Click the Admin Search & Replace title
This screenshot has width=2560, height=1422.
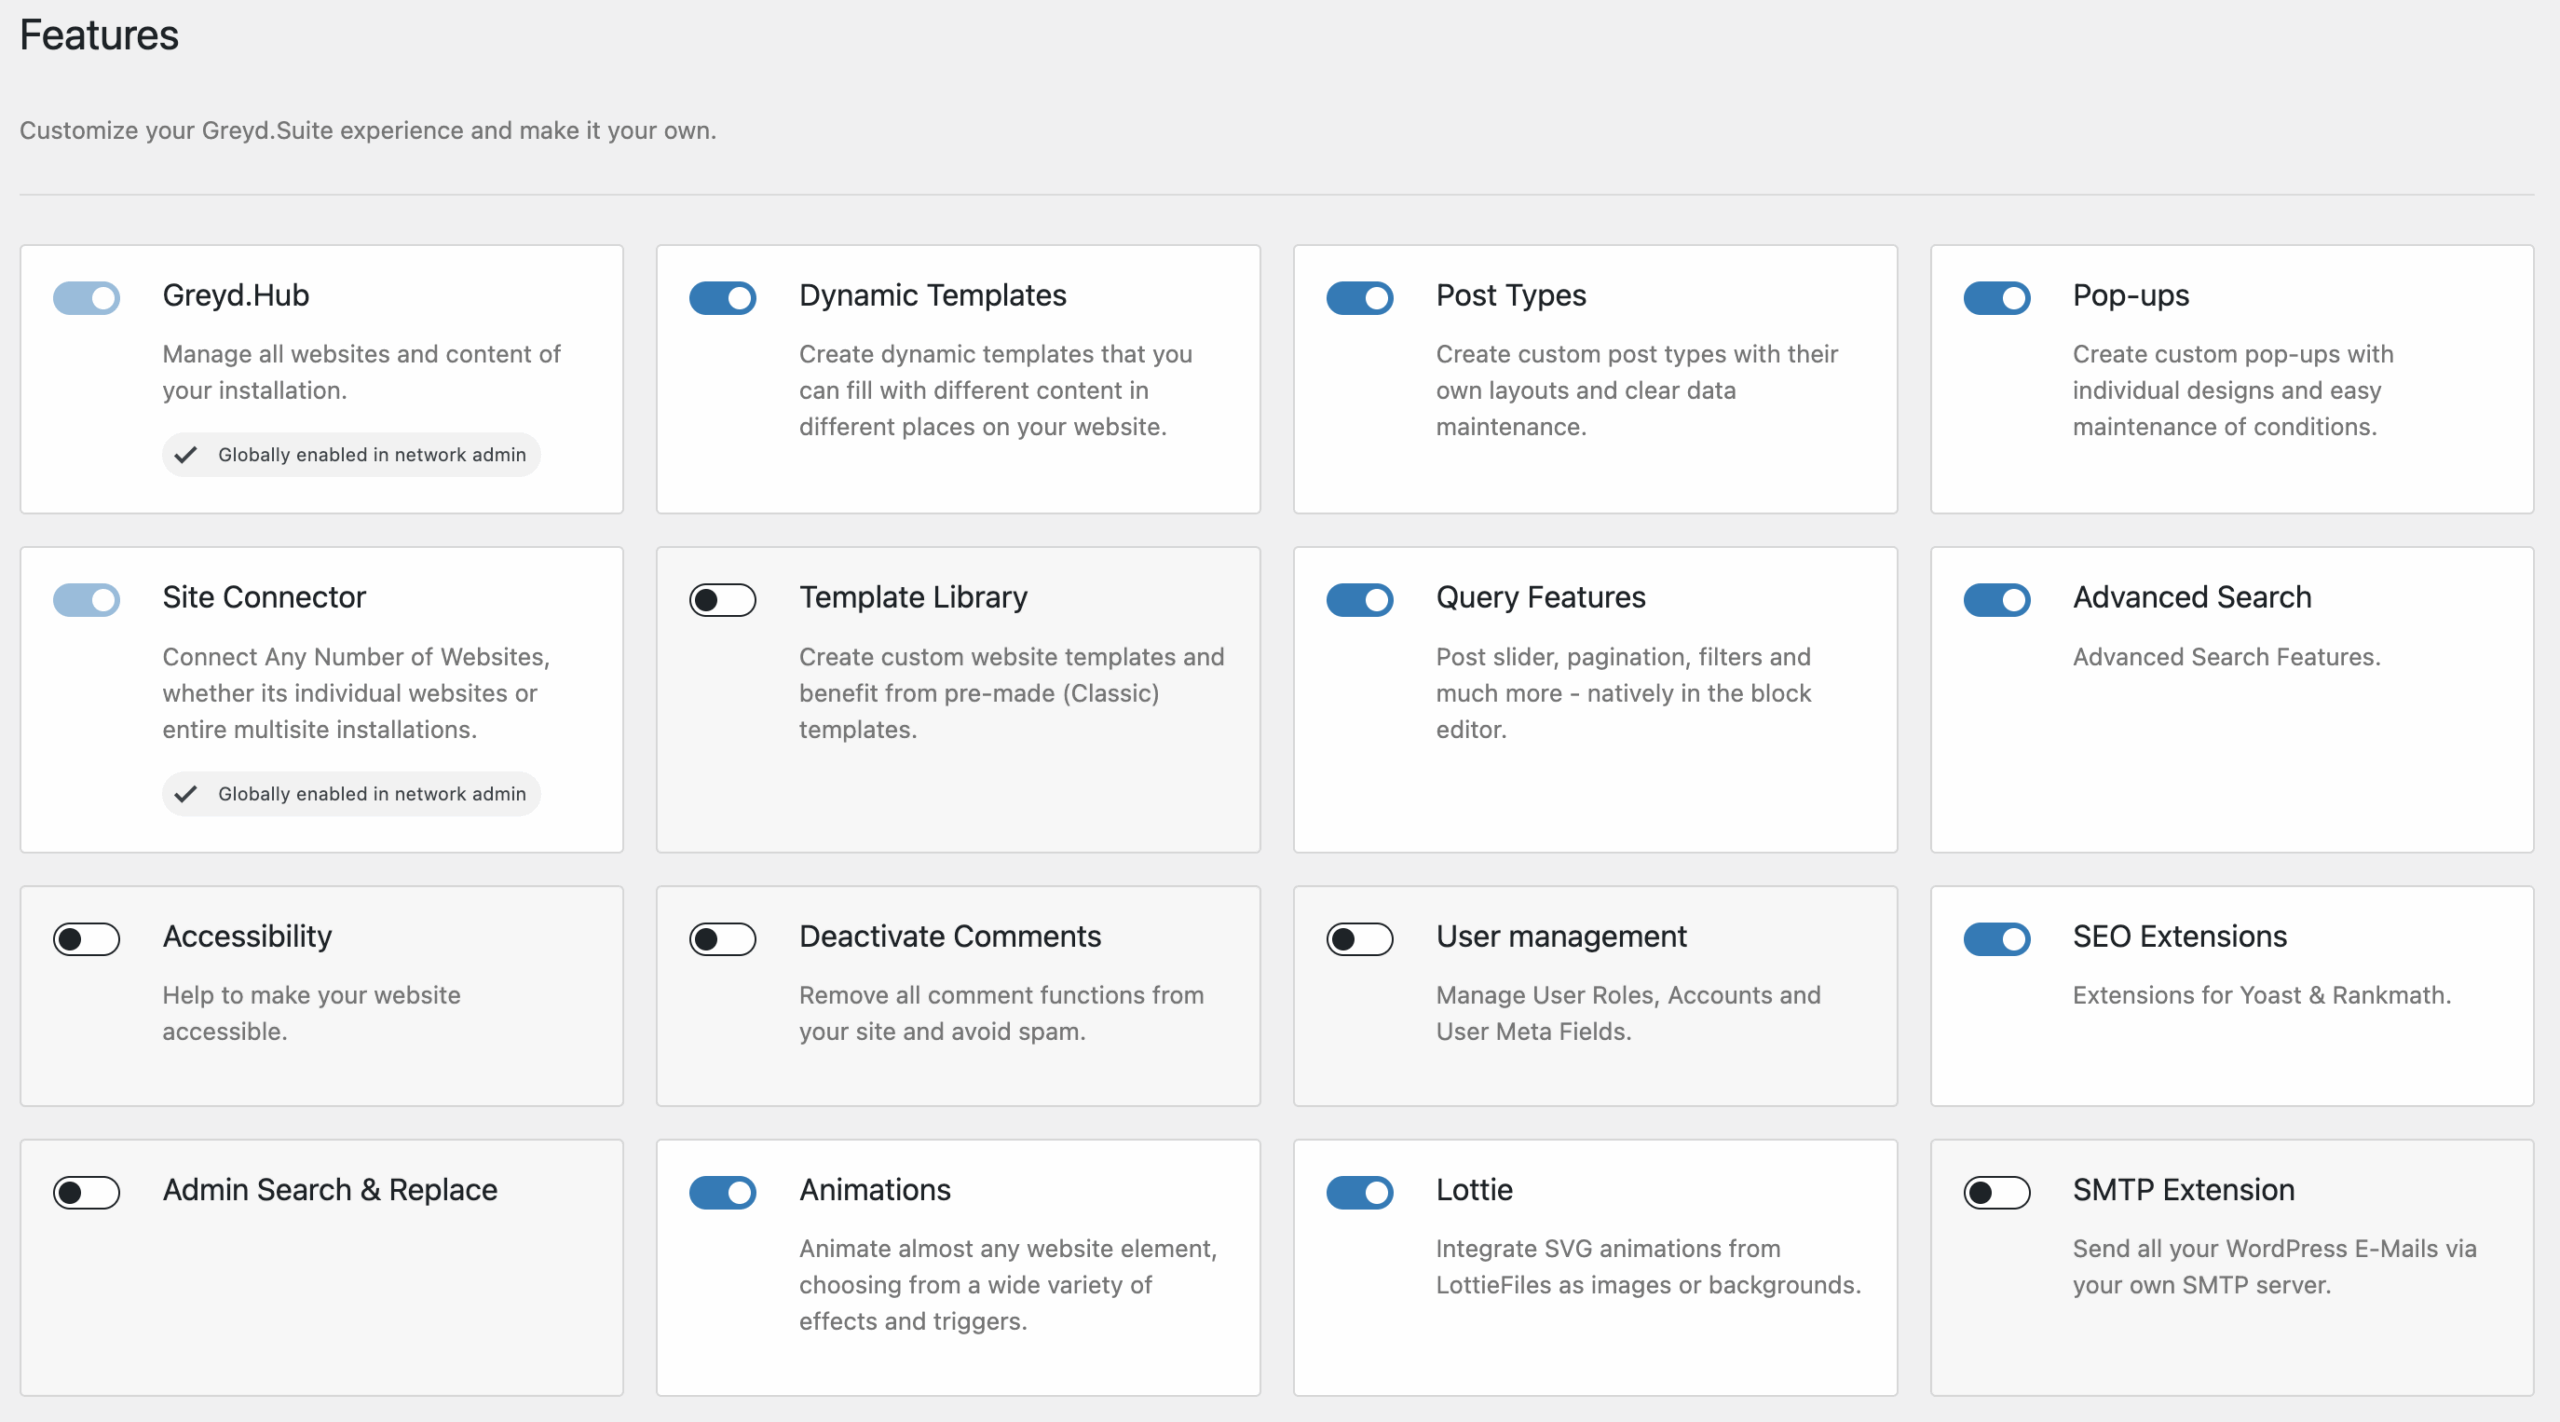point(330,1190)
